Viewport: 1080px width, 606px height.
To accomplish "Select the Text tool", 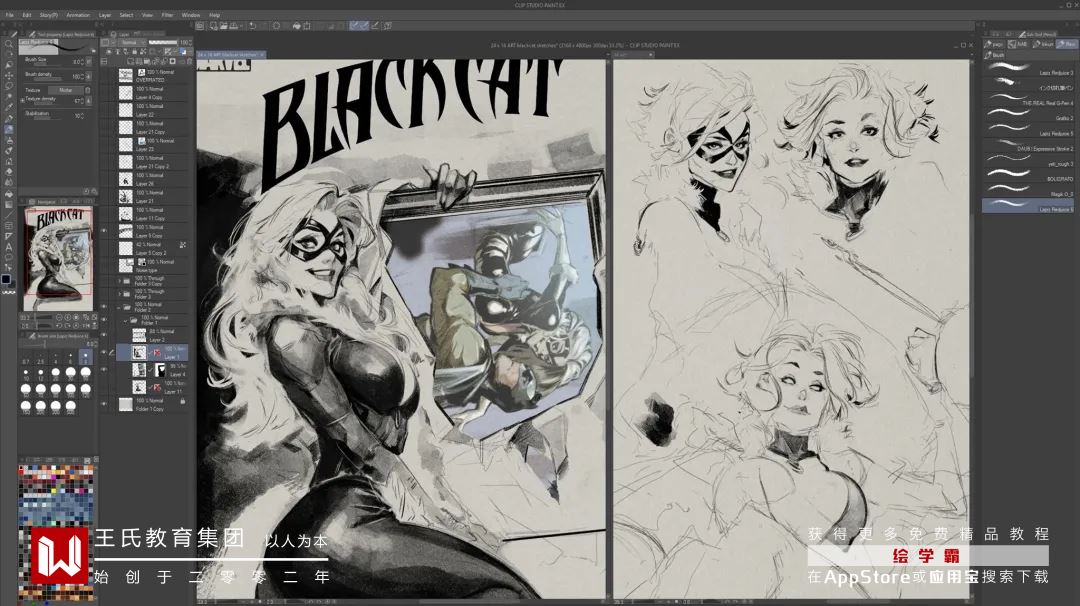I will click(x=9, y=247).
